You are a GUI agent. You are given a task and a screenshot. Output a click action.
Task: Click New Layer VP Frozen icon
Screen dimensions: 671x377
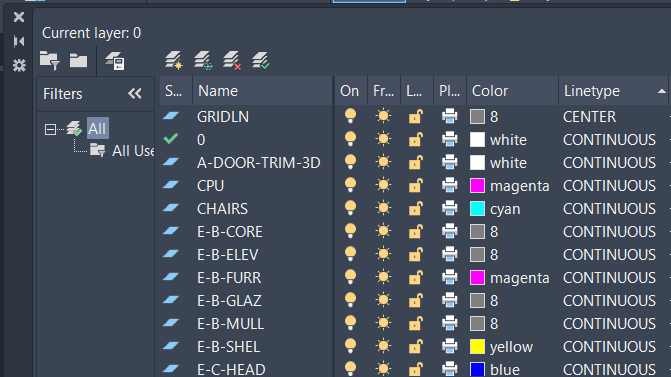[203, 60]
